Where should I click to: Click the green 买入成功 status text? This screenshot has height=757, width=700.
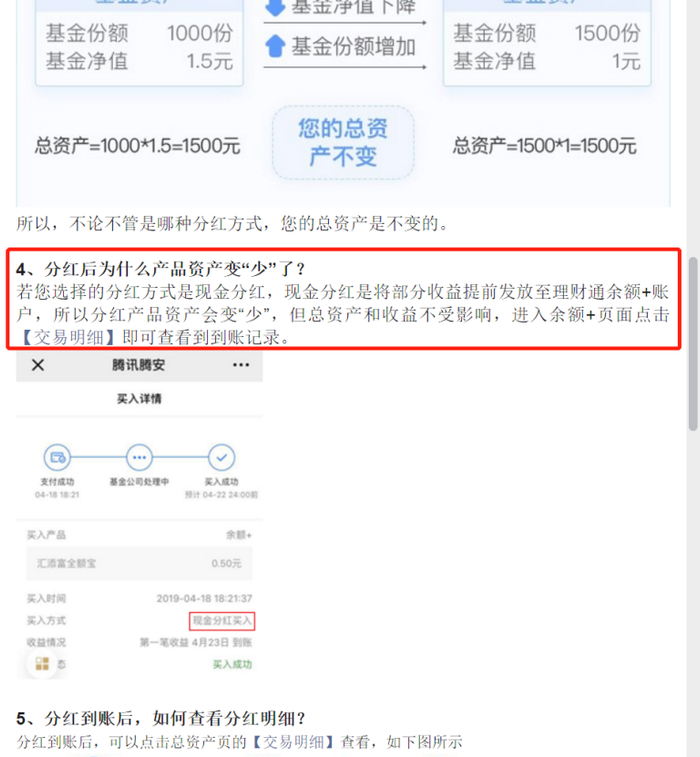pyautogui.click(x=233, y=664)
